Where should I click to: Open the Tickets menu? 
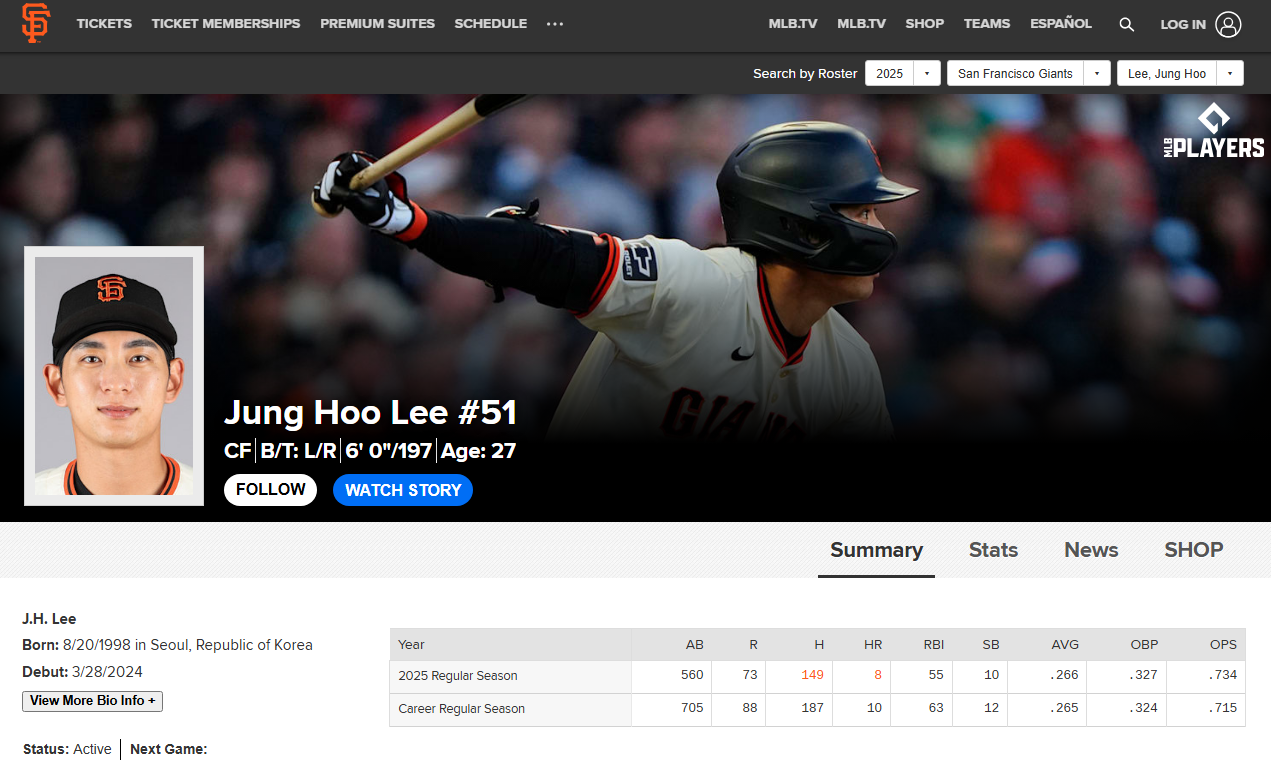(104, 24)
